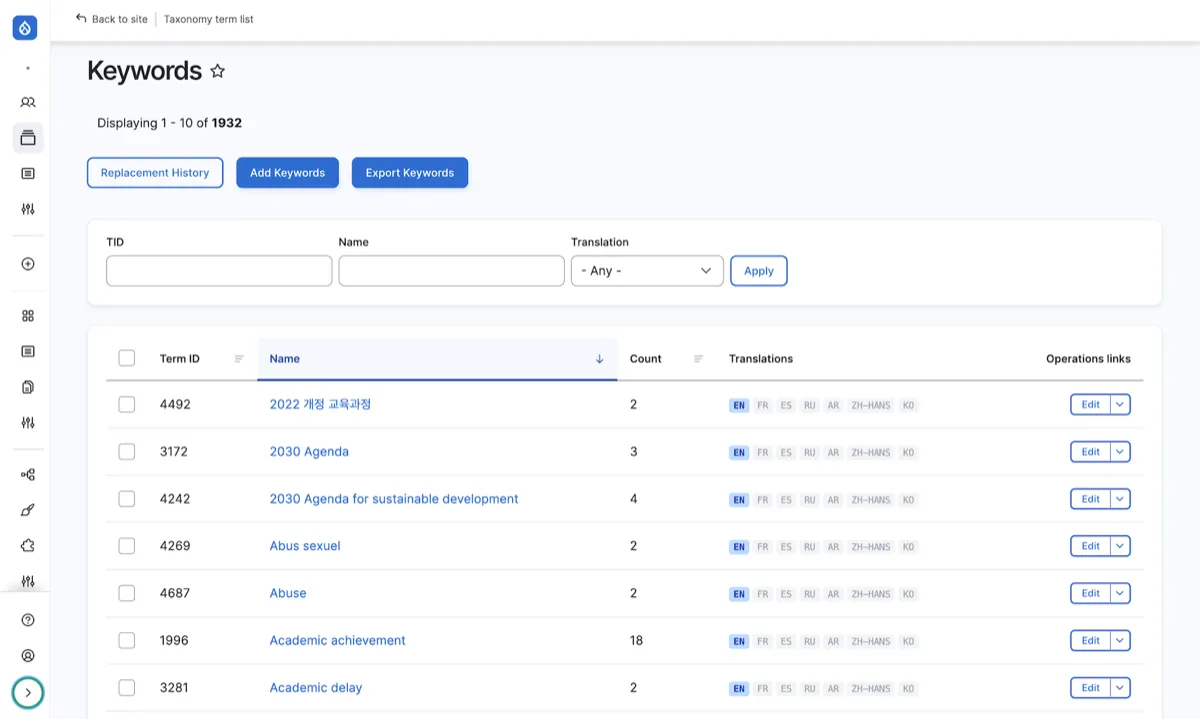1200x719 pixels.
Task: Sort the table by the Count column
Action: [x=646, y=359]
